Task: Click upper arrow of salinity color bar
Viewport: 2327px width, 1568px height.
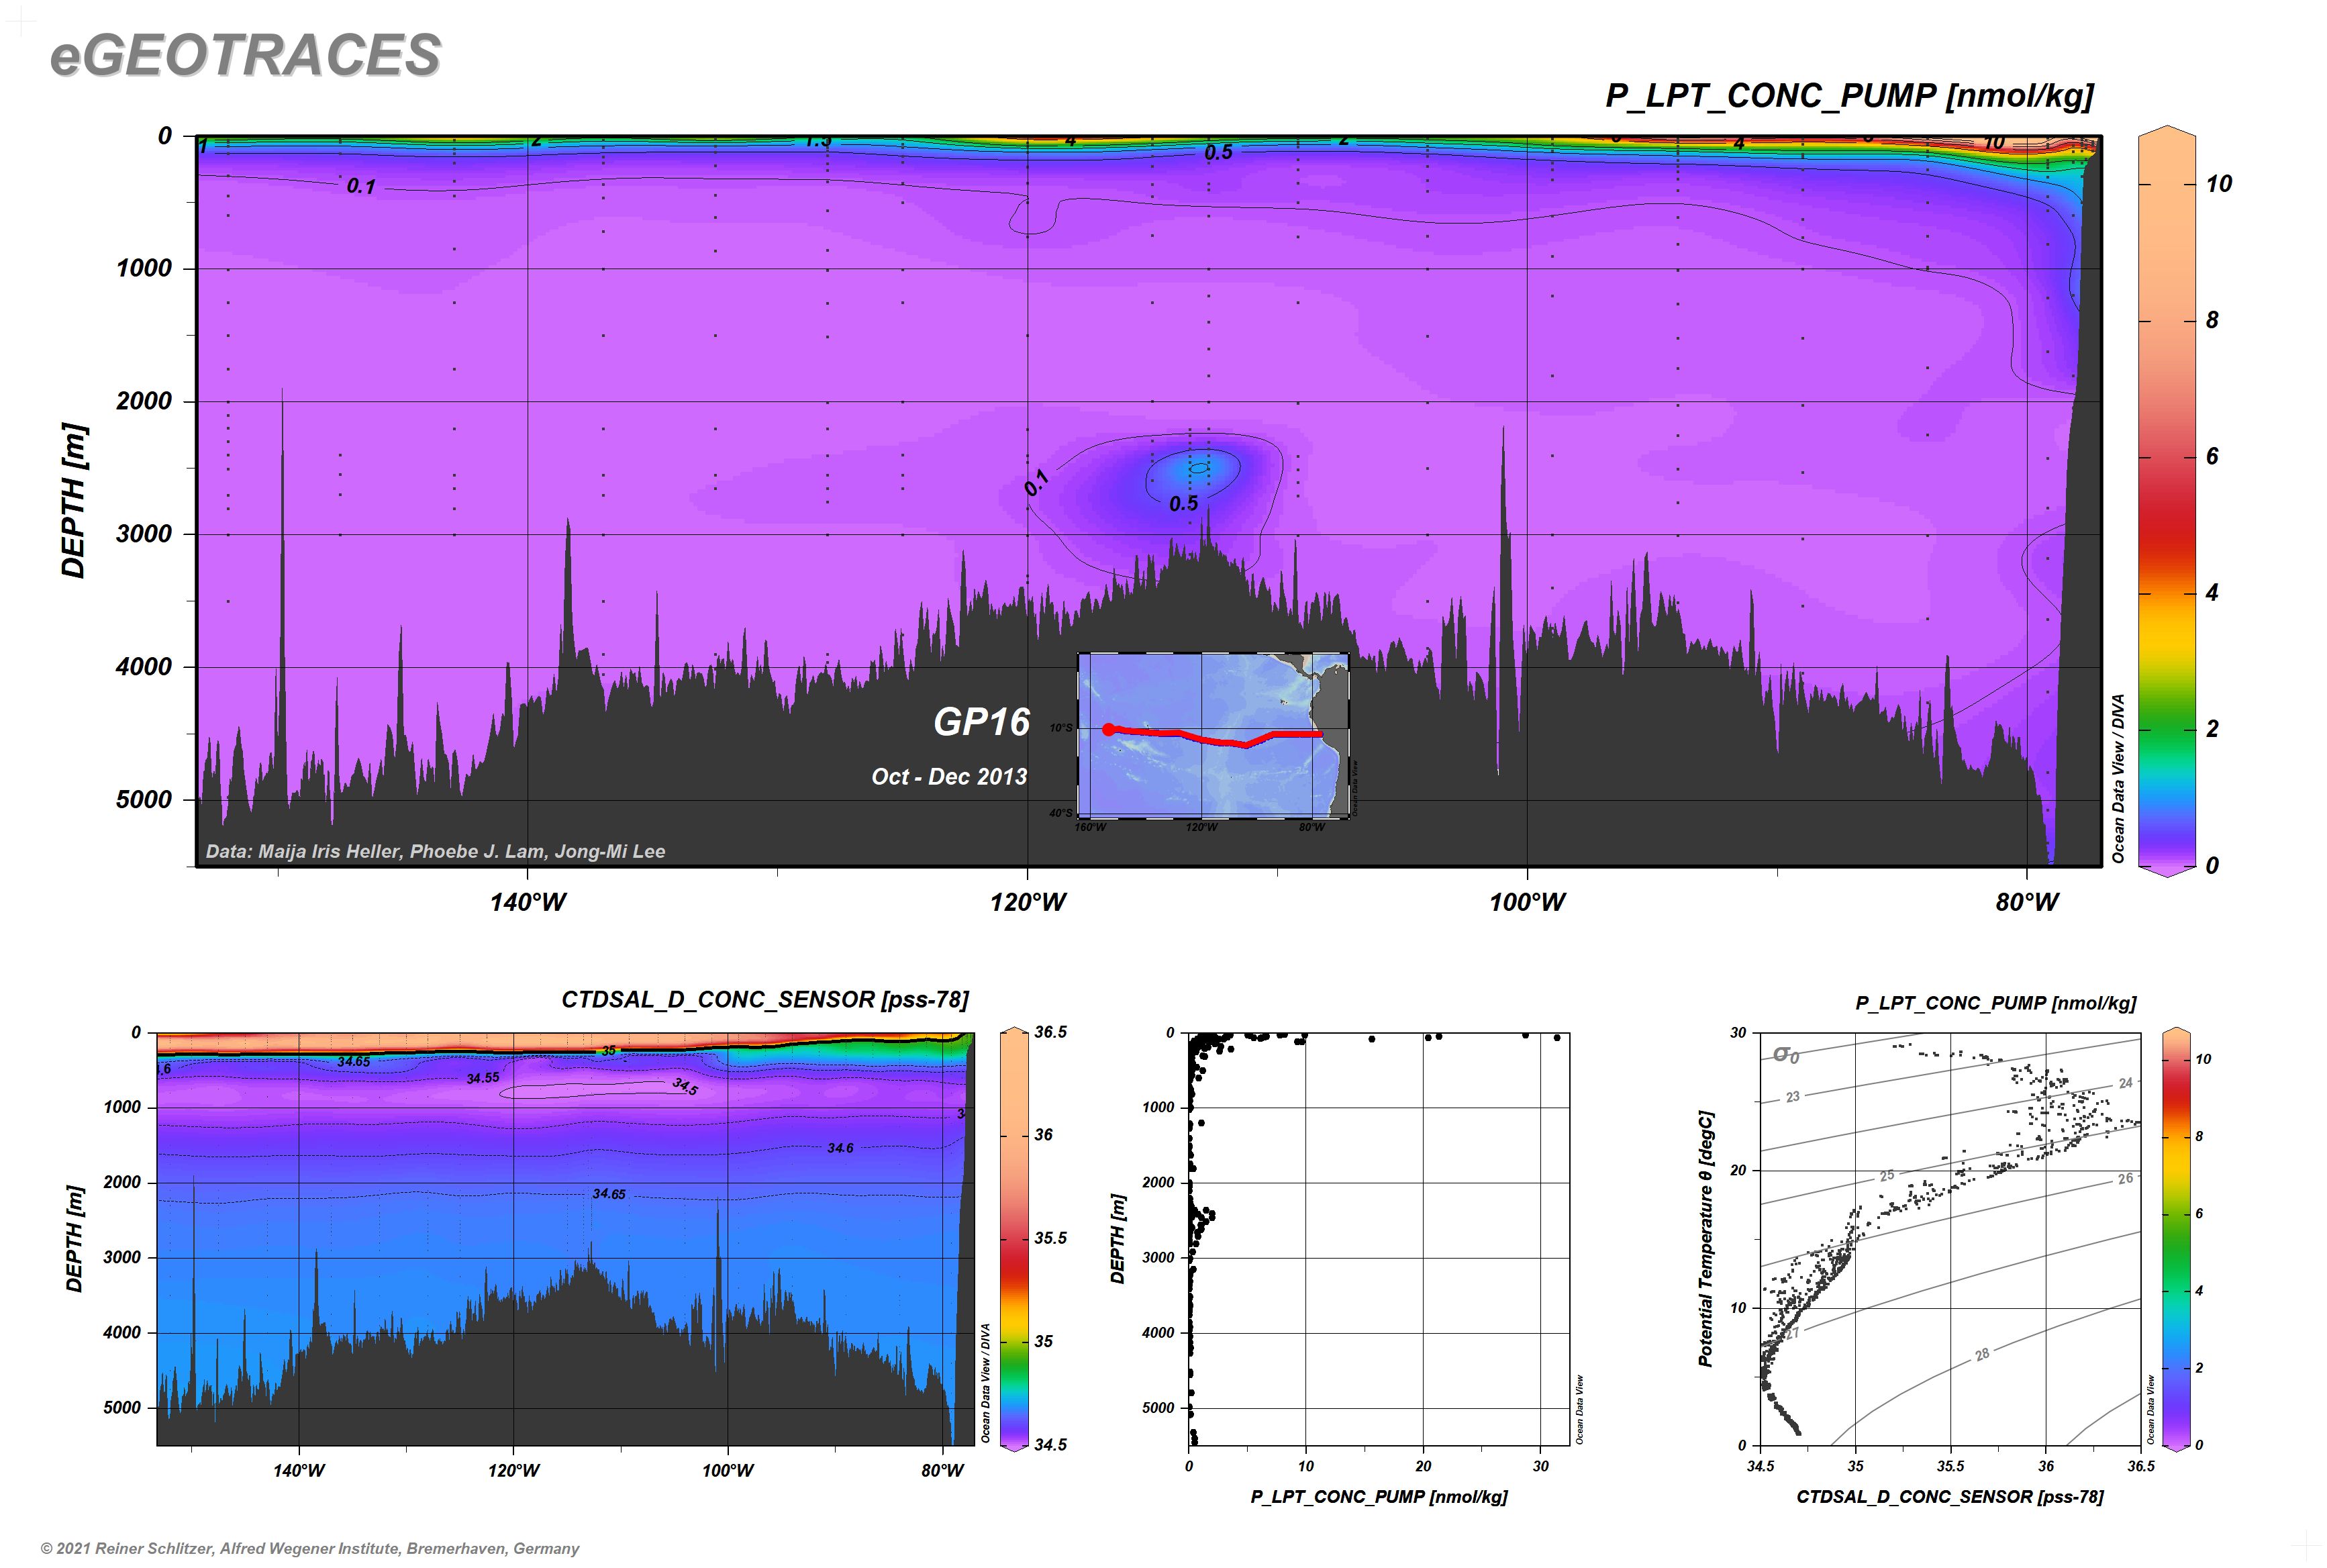Action: [x=1014, y=1030]
